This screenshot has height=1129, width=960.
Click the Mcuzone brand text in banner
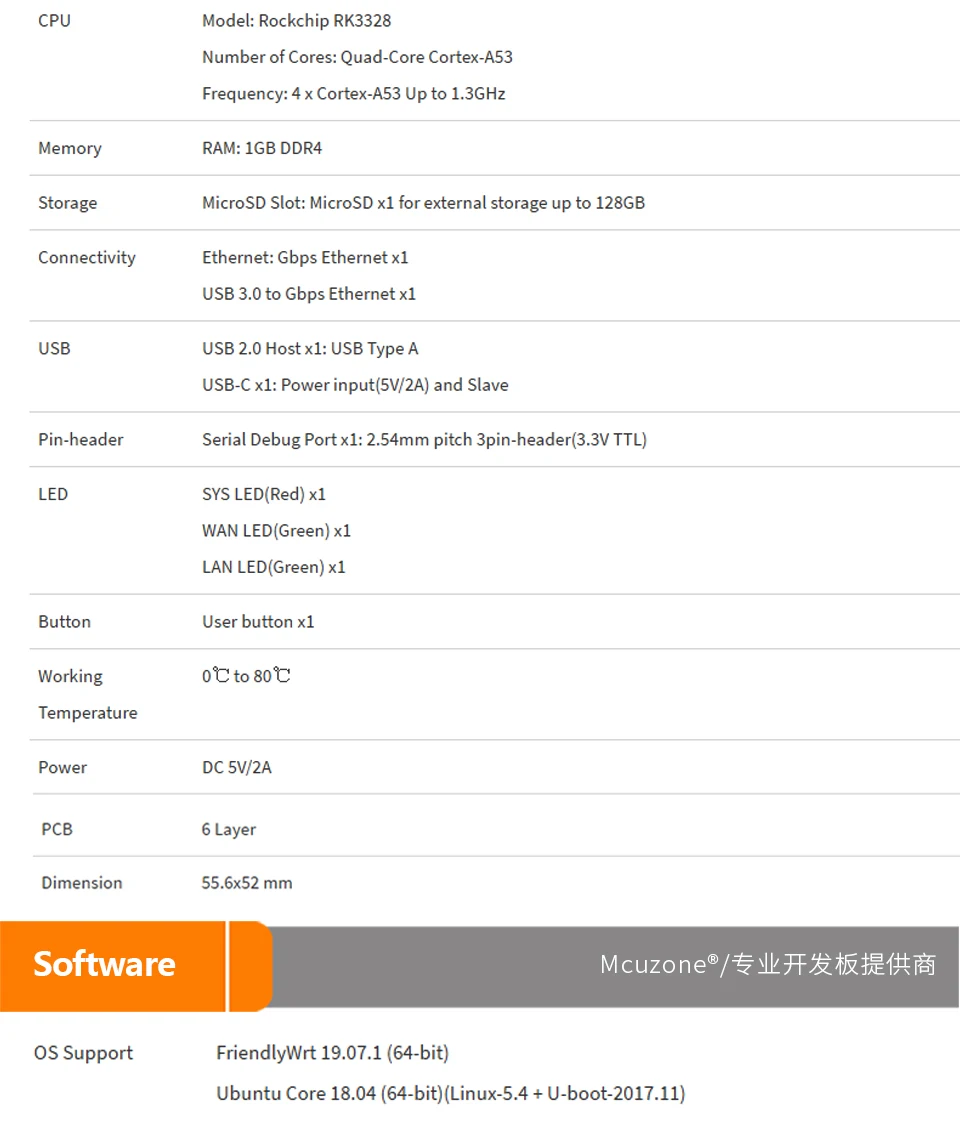[x=767, y=964]
